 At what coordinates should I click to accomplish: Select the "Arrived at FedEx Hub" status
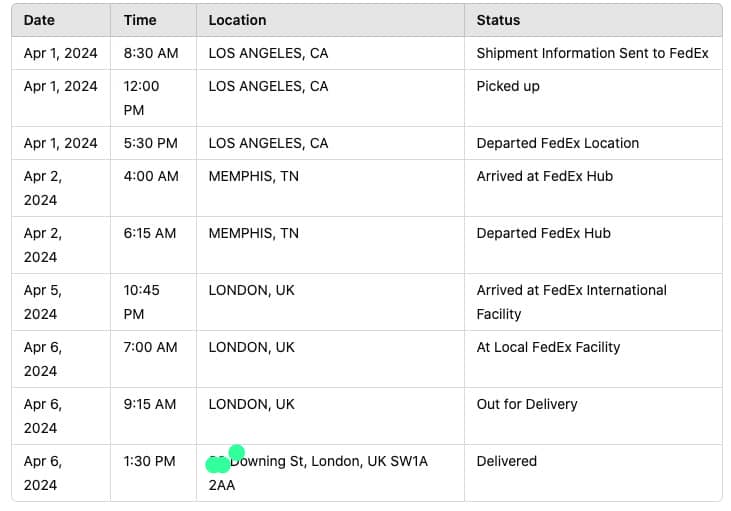point(544,176)
